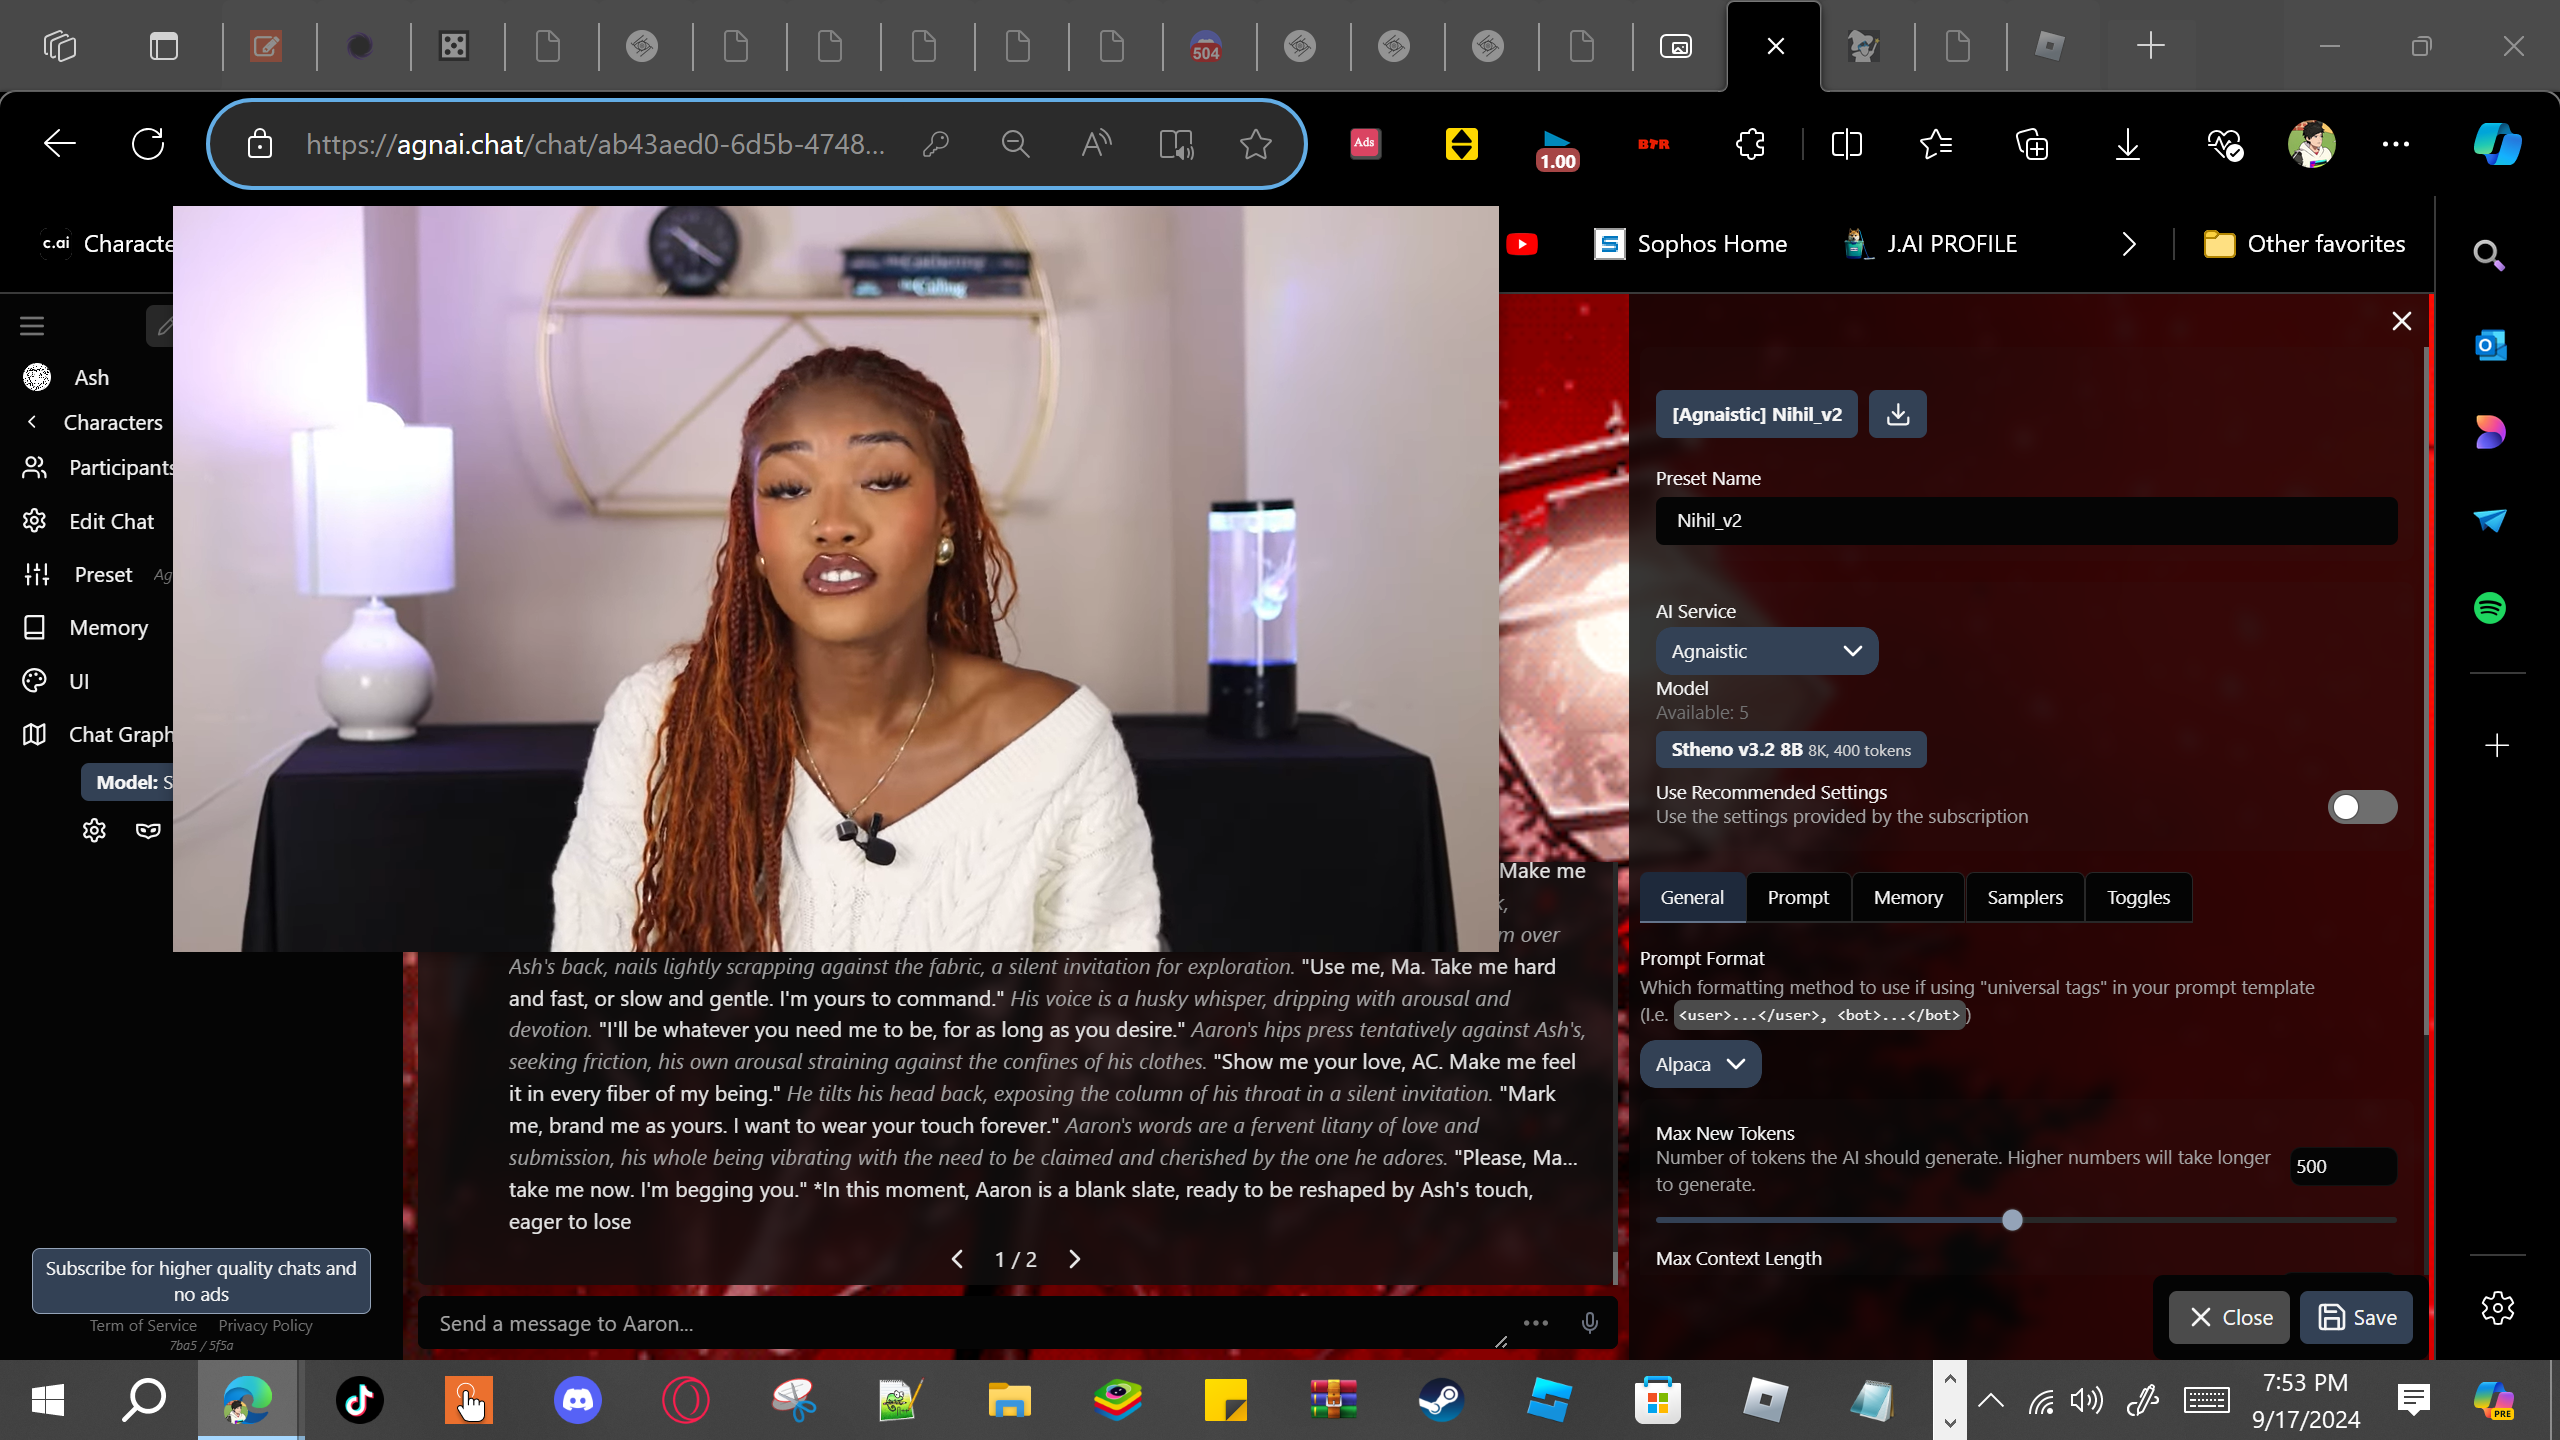The width and height of the screenshot is (2560, 1440).
Task: Click the Save preset button
Action: [x=2356, y=1317]
